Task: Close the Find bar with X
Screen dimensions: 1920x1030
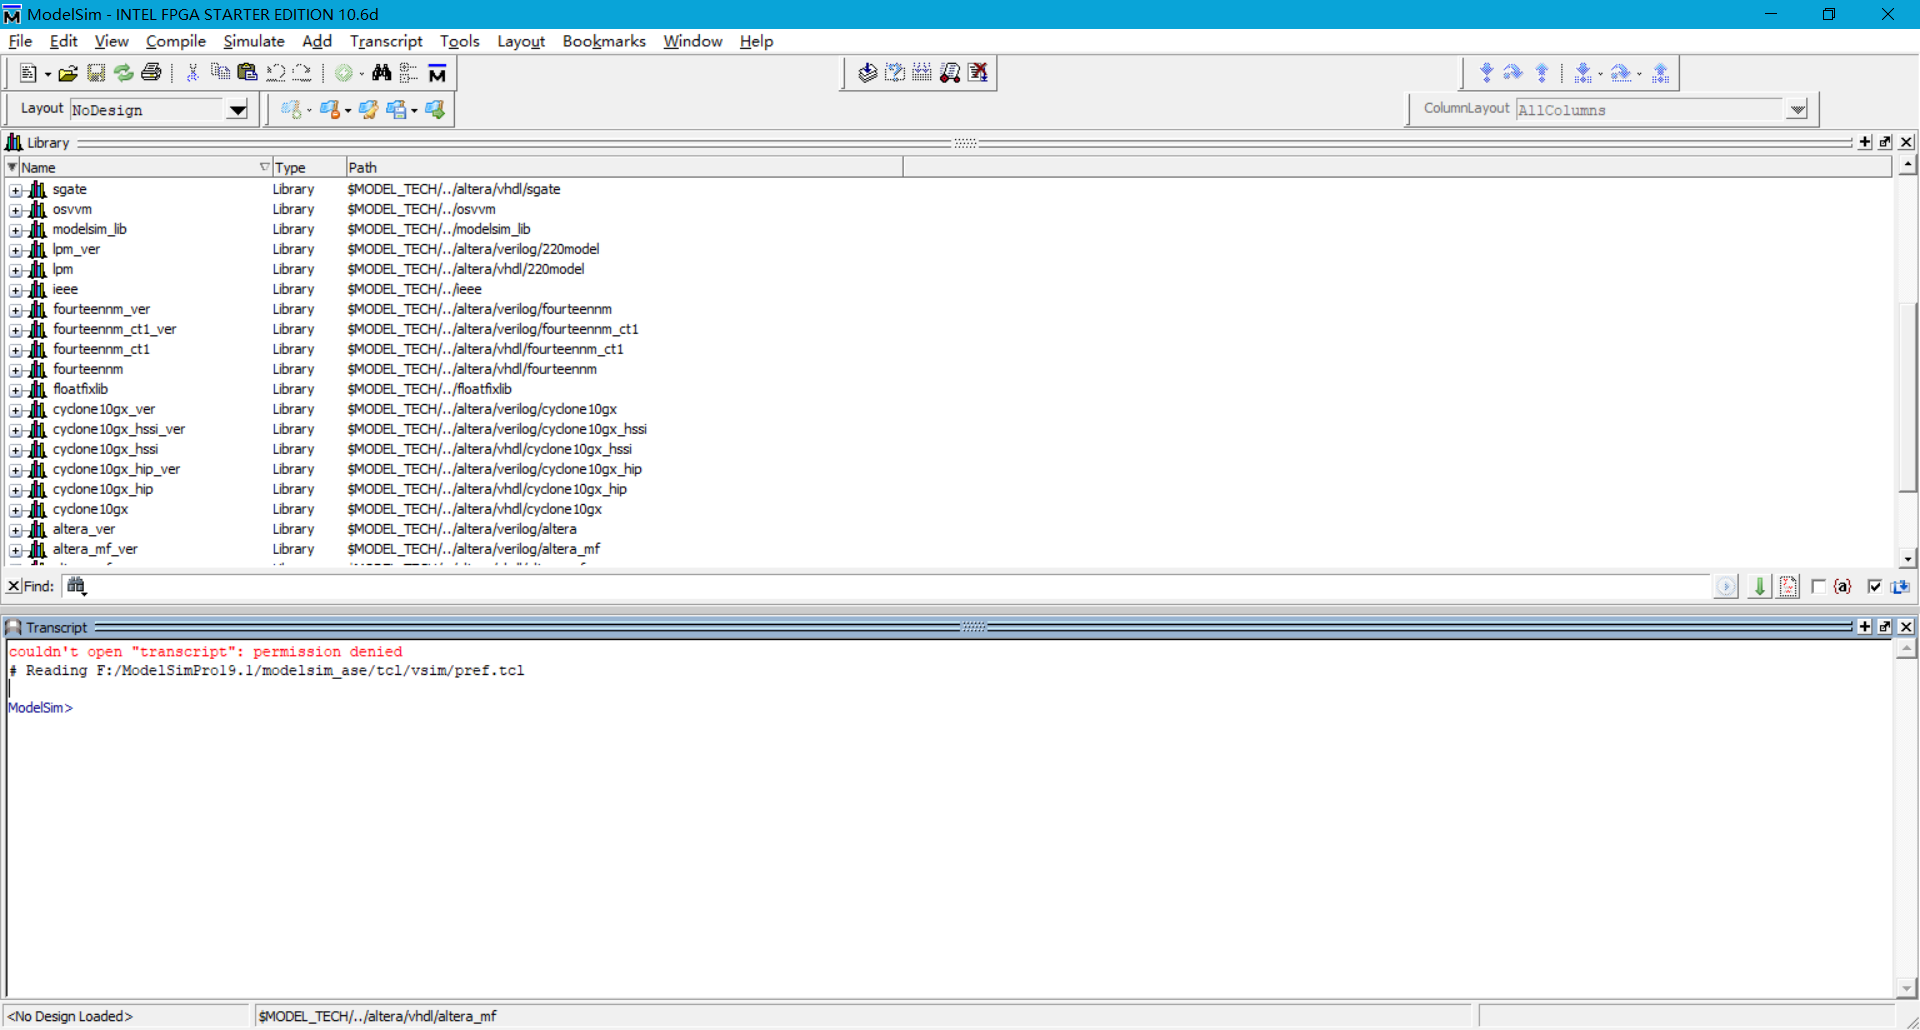Action: click(x=14, y=586)
